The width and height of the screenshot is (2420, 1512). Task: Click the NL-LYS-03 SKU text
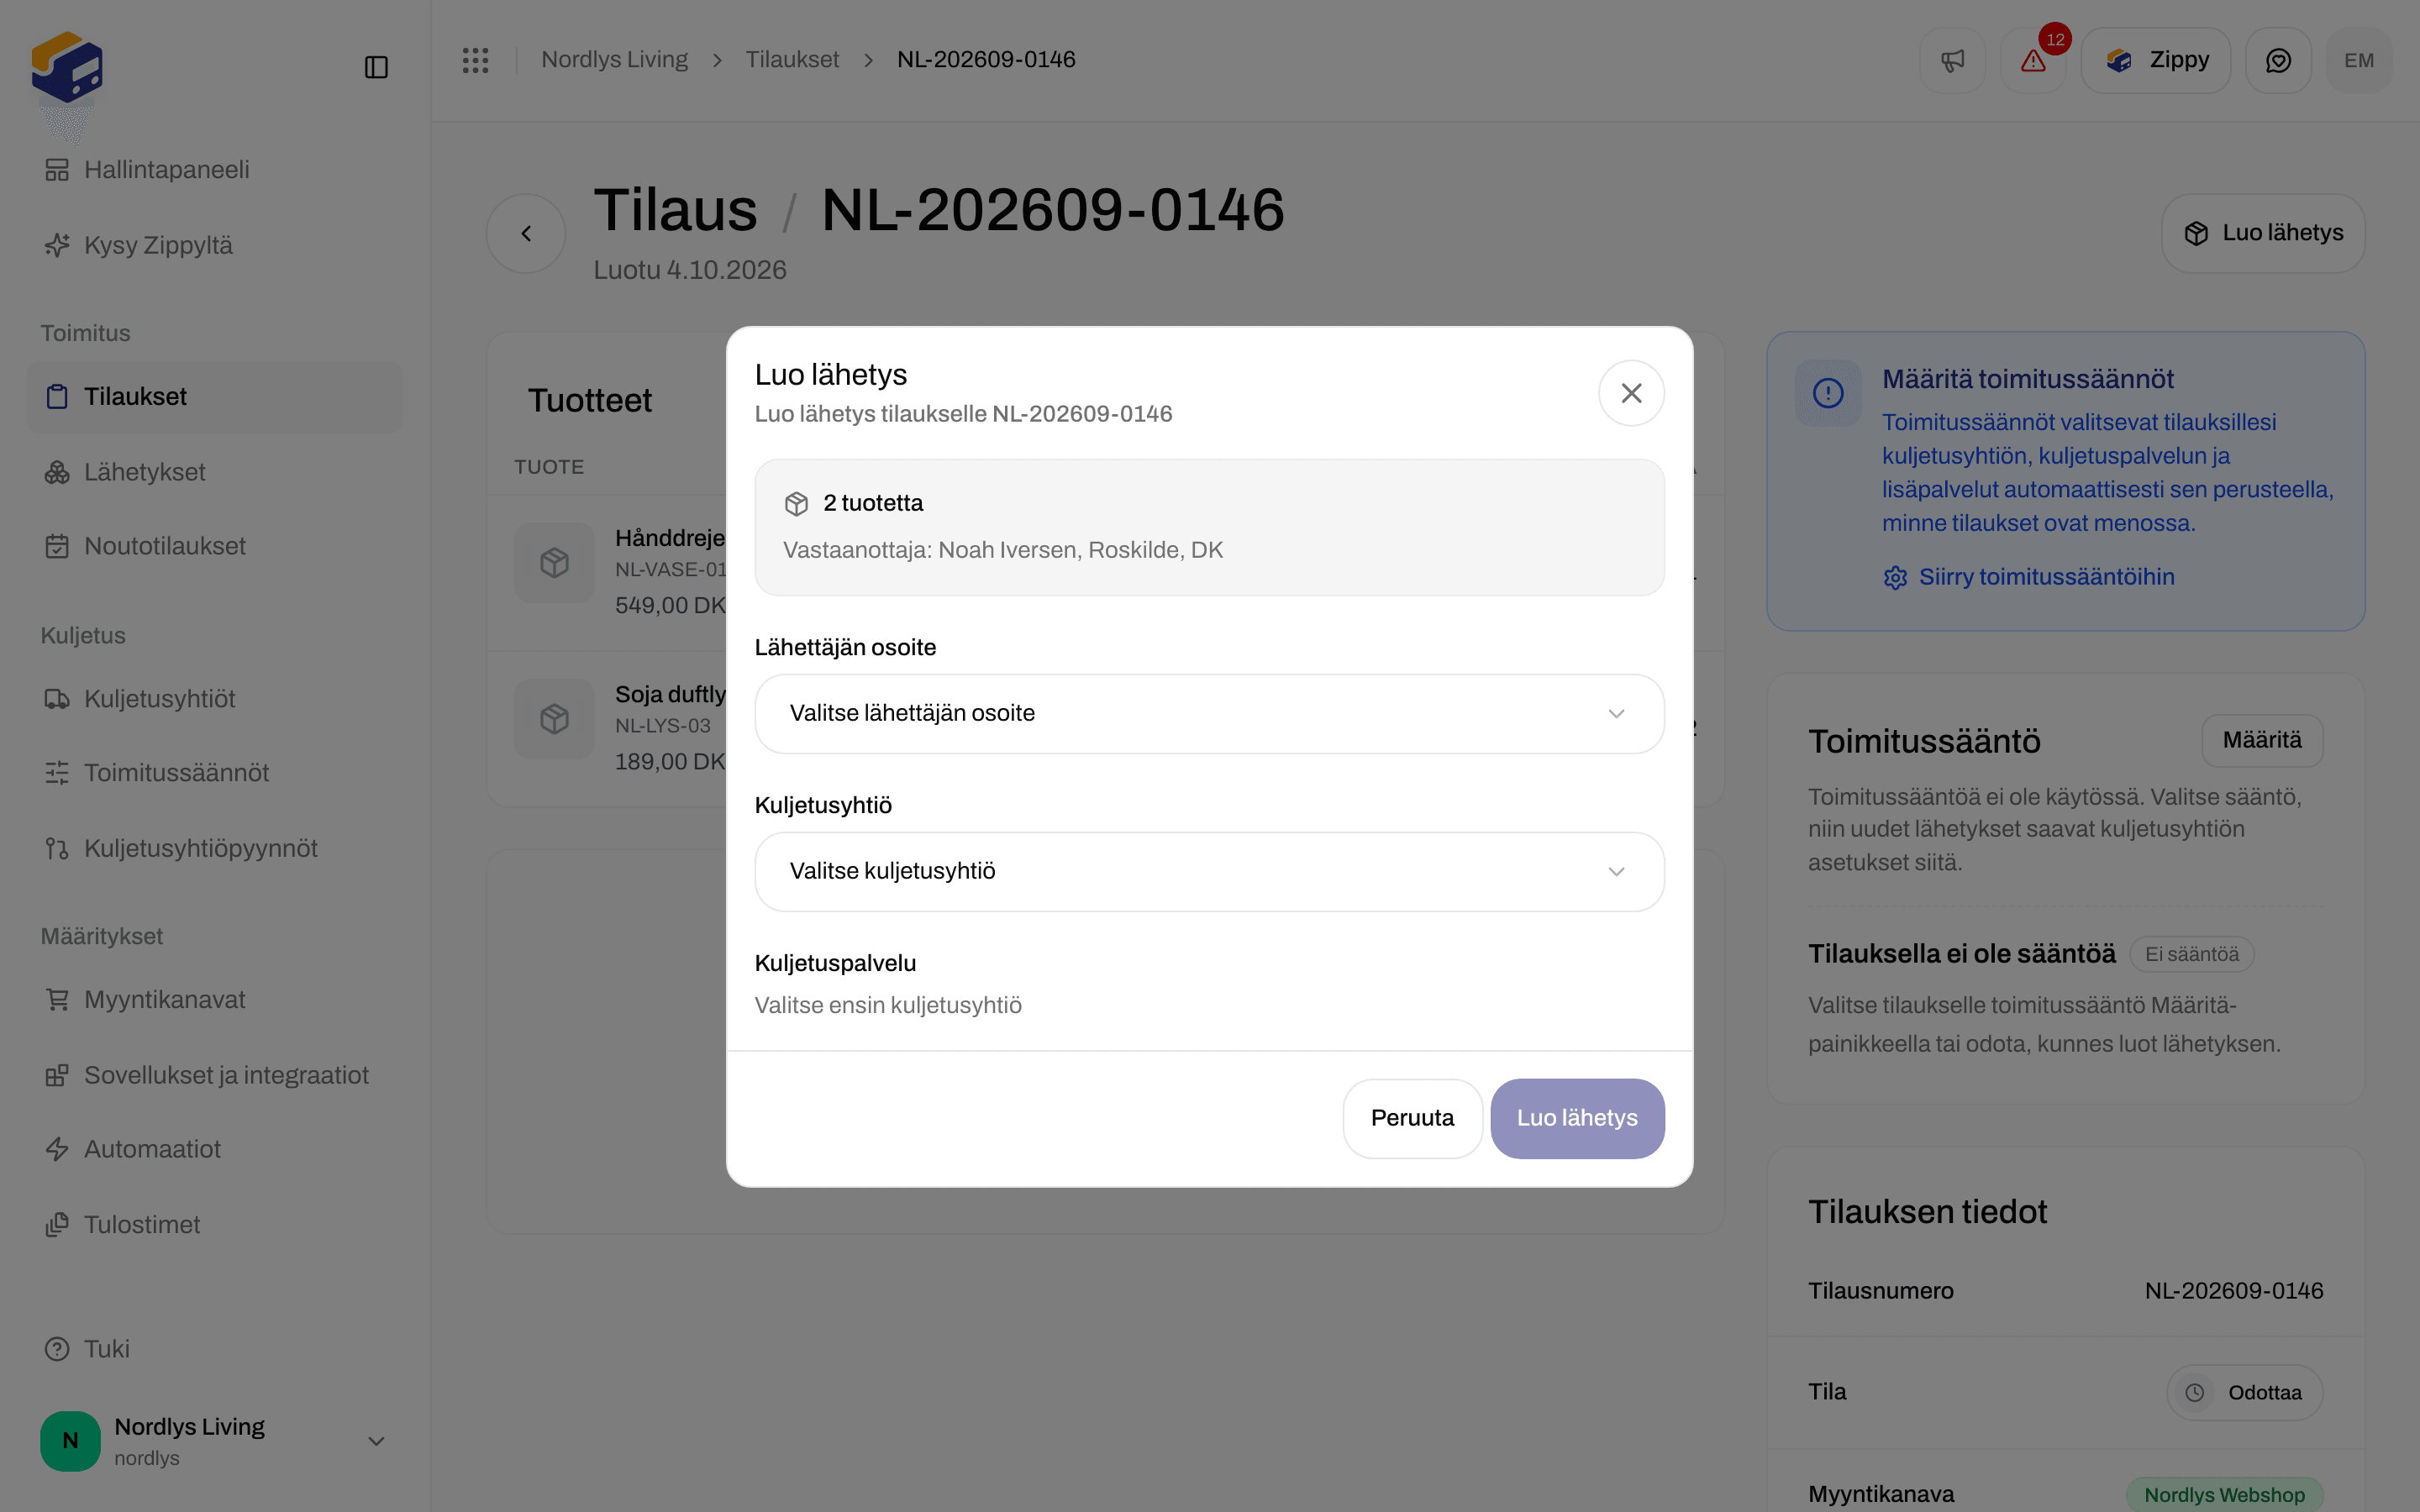tap(663, 726)
